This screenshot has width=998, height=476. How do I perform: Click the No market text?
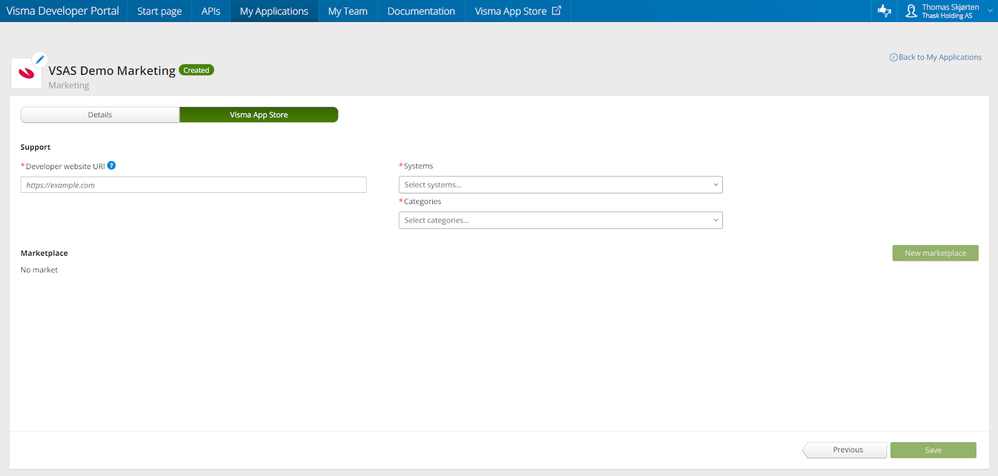[39, 270]
